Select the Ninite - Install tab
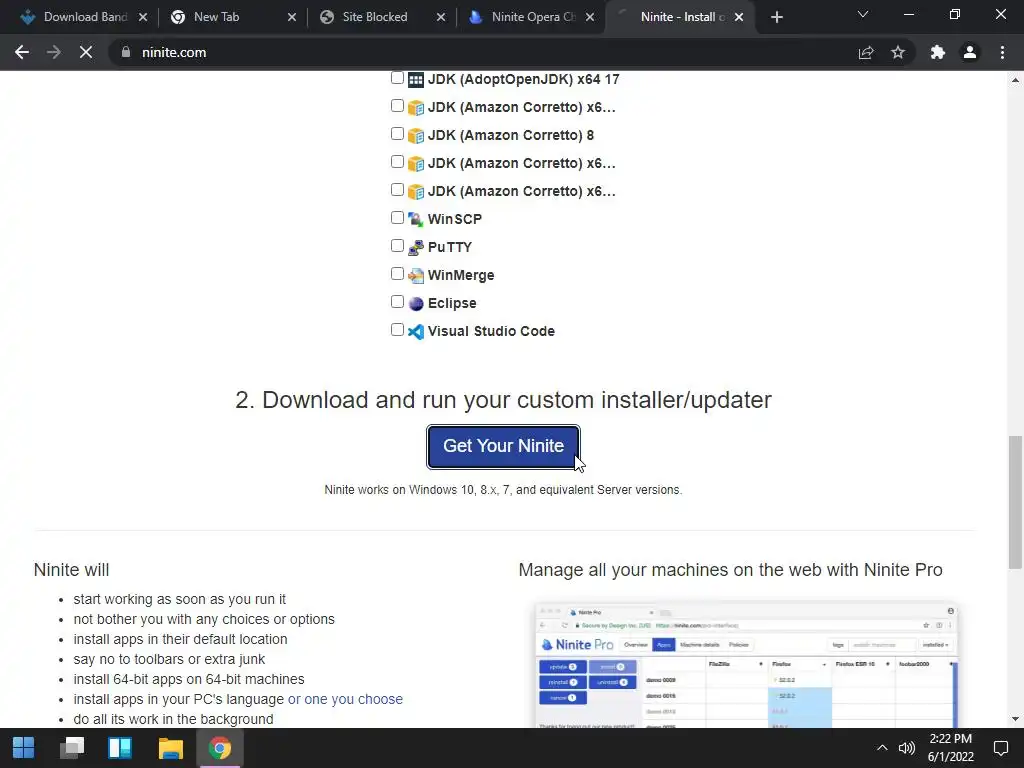1024x768 pixels. coord(679,17)
